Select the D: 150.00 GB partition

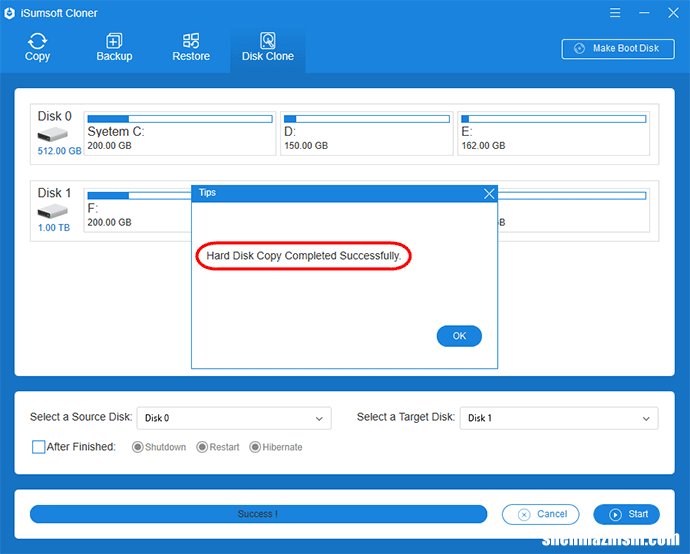[367, 133]
